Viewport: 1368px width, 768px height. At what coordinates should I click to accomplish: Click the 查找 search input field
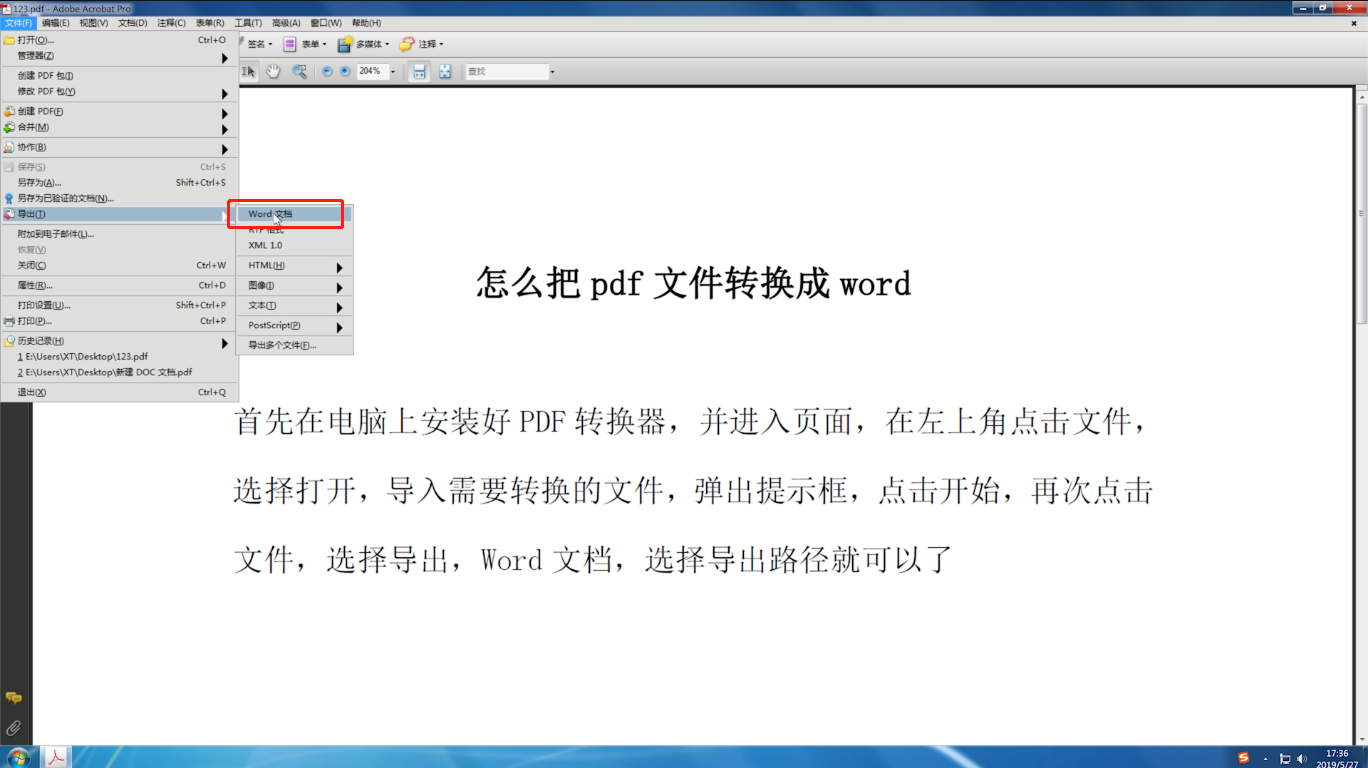click(506, 71)
